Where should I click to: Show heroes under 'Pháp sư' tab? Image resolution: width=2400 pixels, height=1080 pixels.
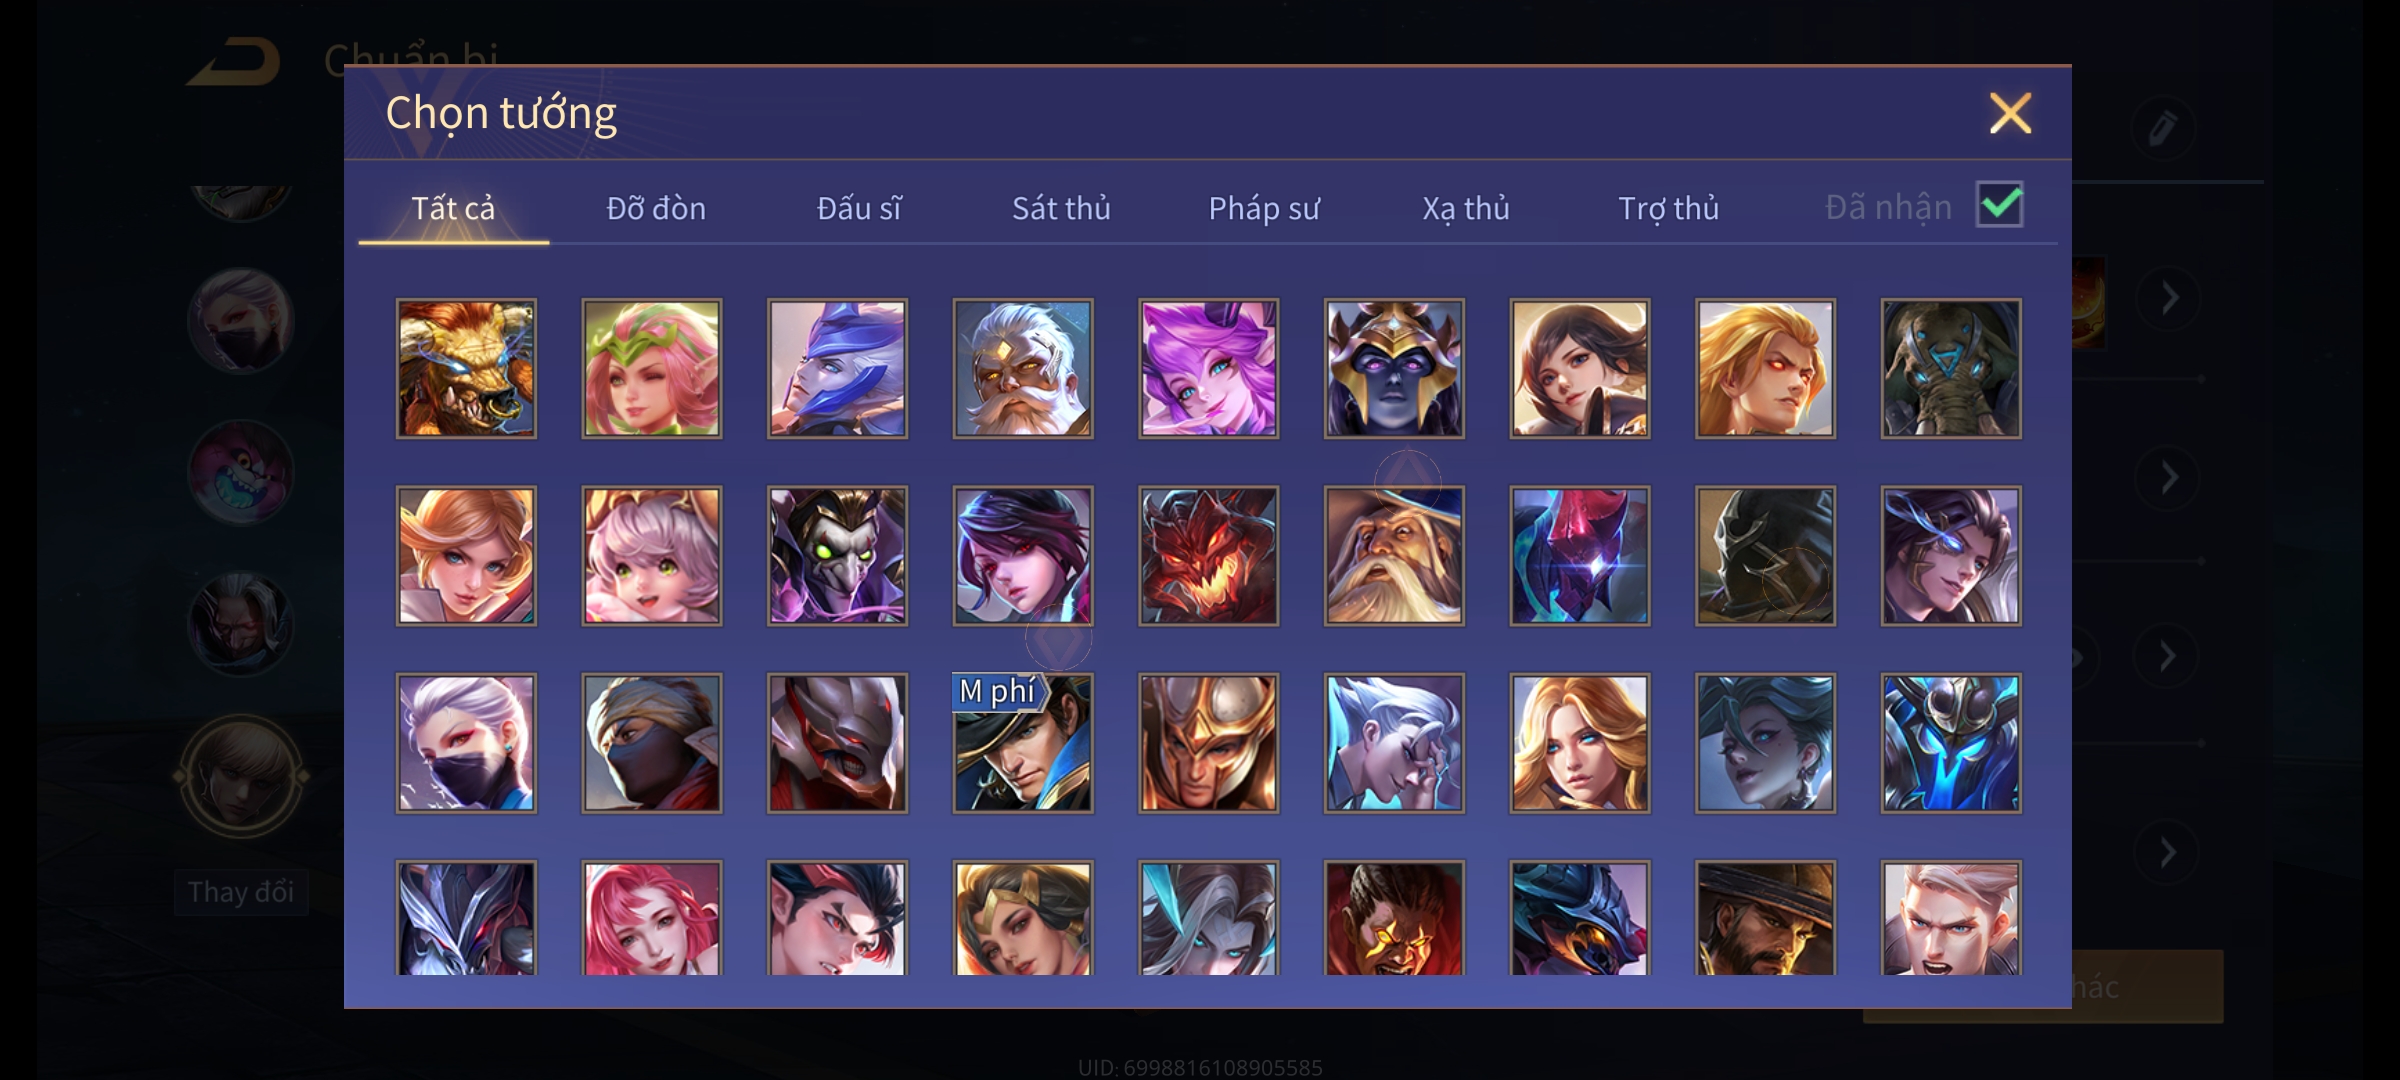click(1264, 208)
